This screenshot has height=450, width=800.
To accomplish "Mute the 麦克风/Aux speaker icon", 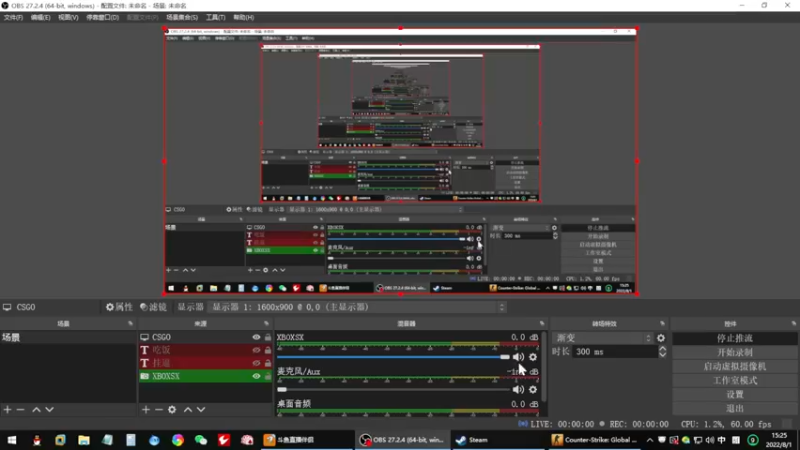I will (x=518, y=389).
